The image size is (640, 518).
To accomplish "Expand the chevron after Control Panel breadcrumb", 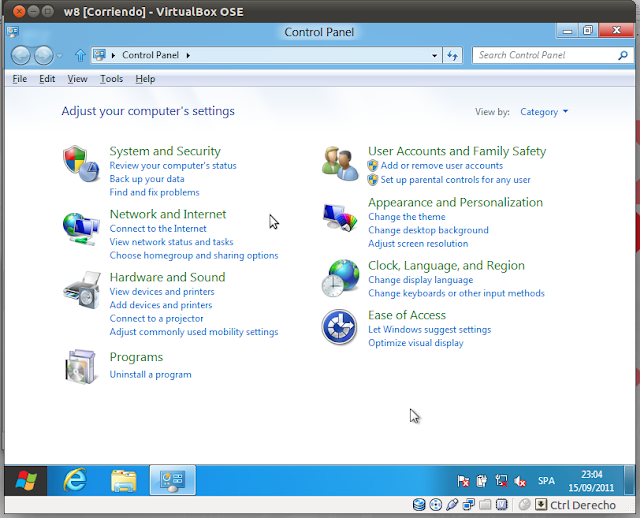I will pos(188,55).
